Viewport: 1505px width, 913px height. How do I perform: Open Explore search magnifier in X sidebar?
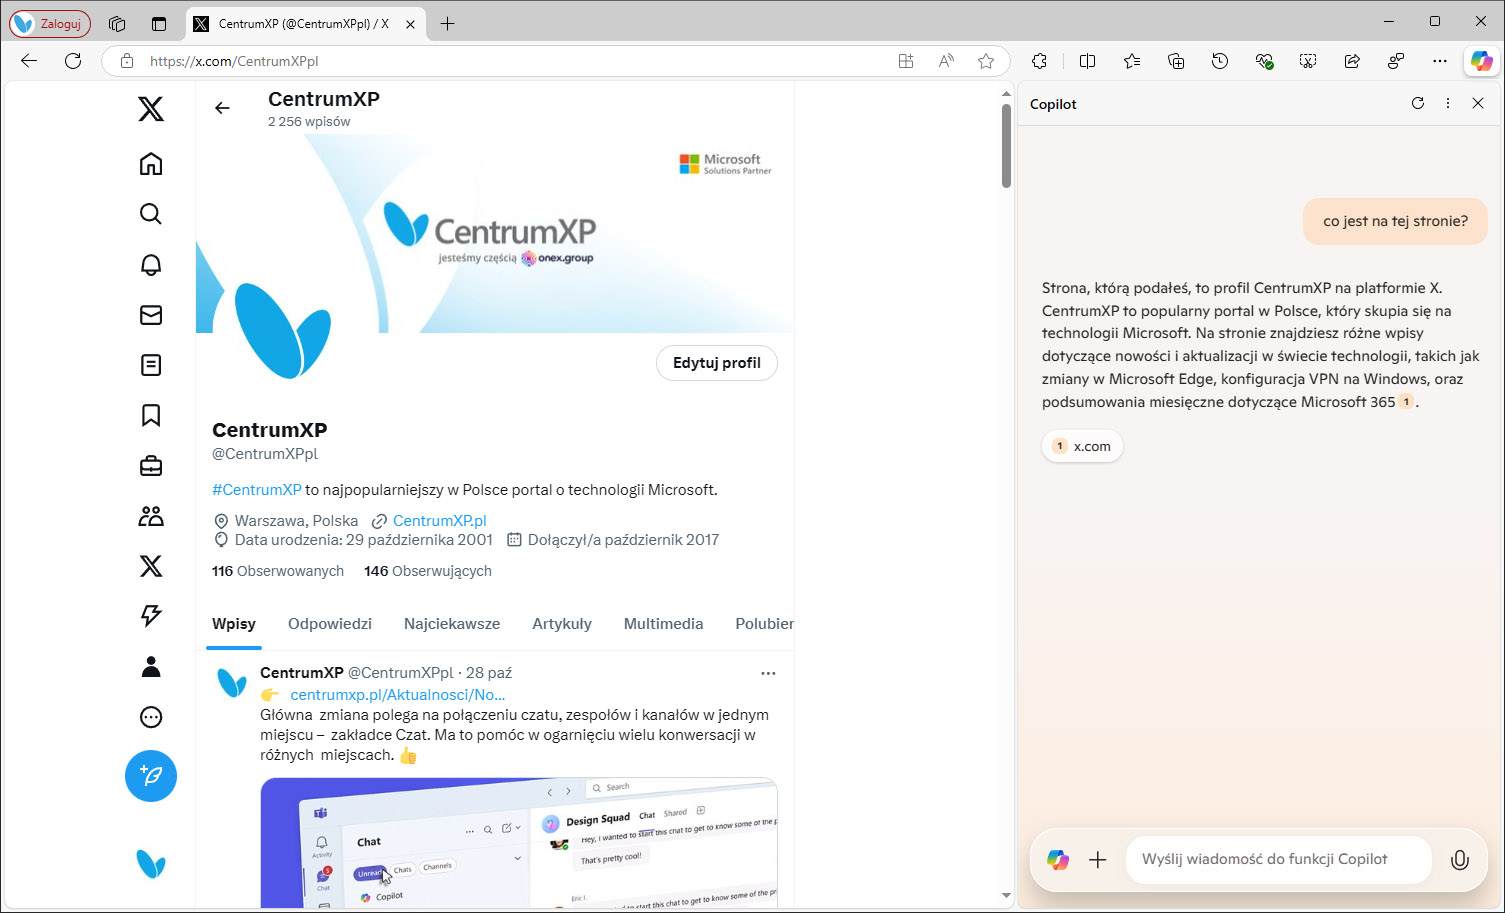pos(151,214)
